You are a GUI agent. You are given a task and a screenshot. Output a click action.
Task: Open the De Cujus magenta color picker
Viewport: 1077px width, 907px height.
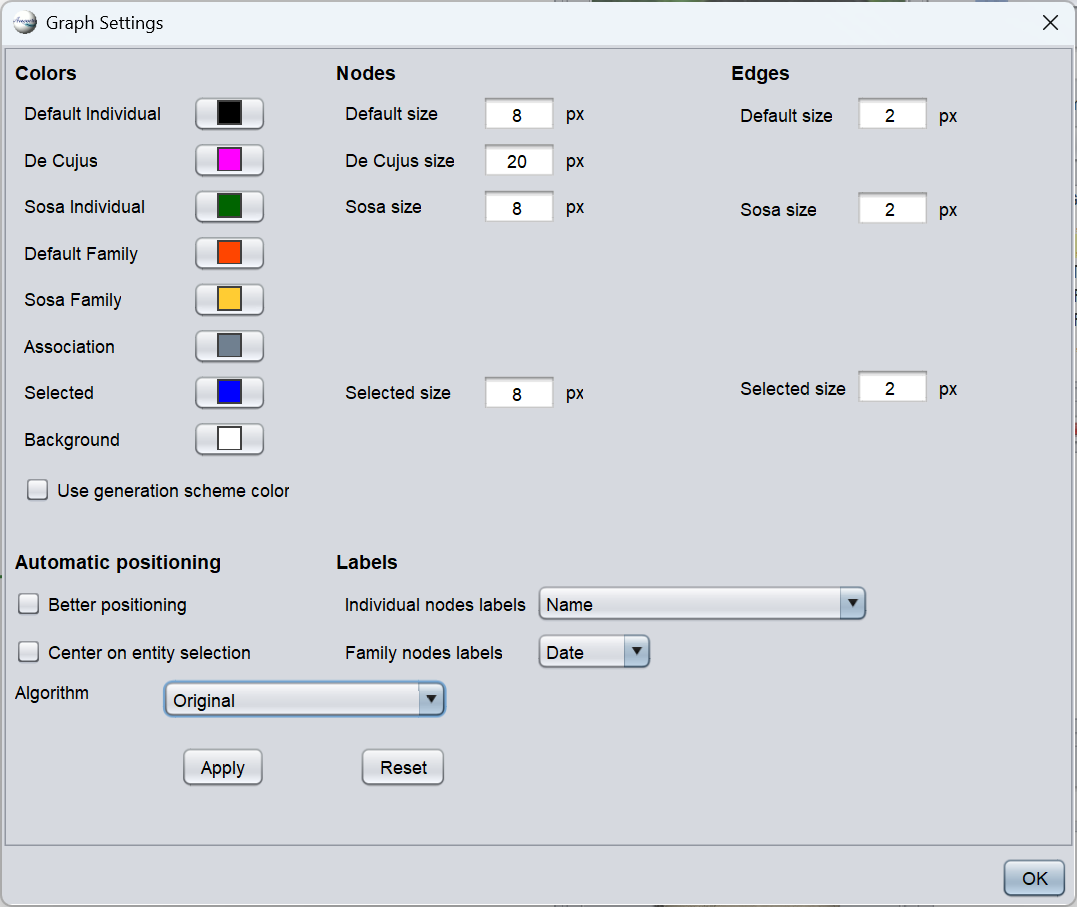tap(229, 160)
